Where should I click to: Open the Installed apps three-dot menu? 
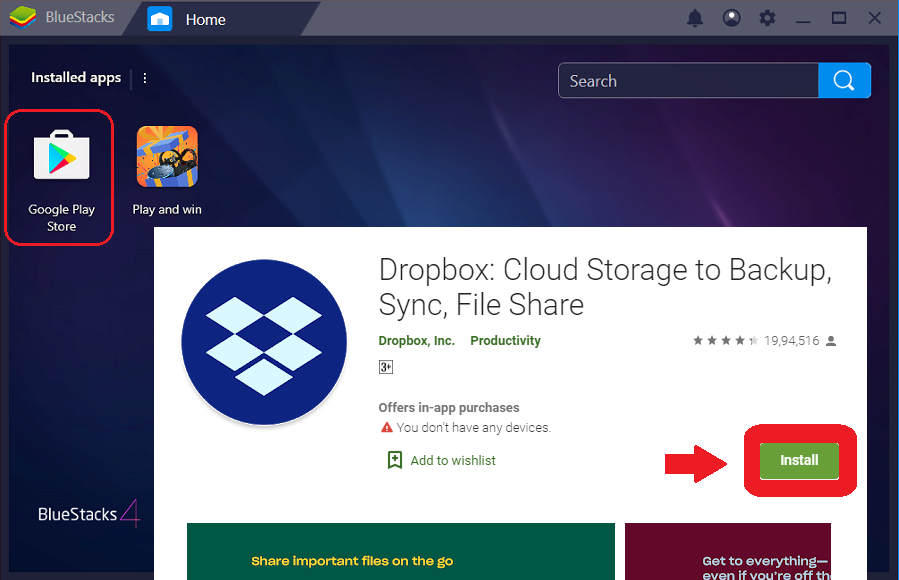click(145, 78)
